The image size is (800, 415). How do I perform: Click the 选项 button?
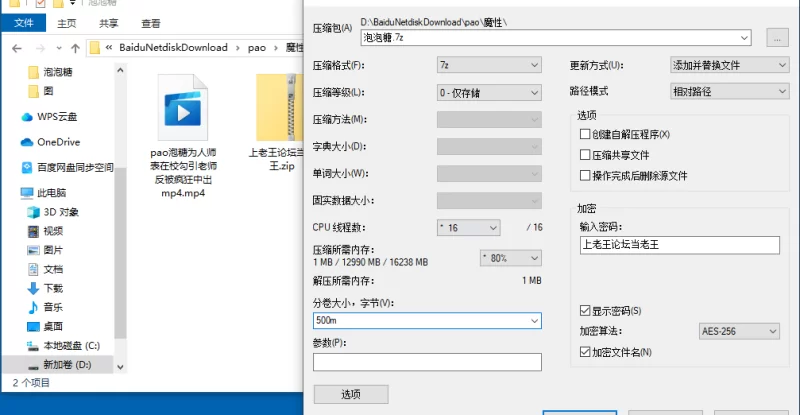click(351, 394)
